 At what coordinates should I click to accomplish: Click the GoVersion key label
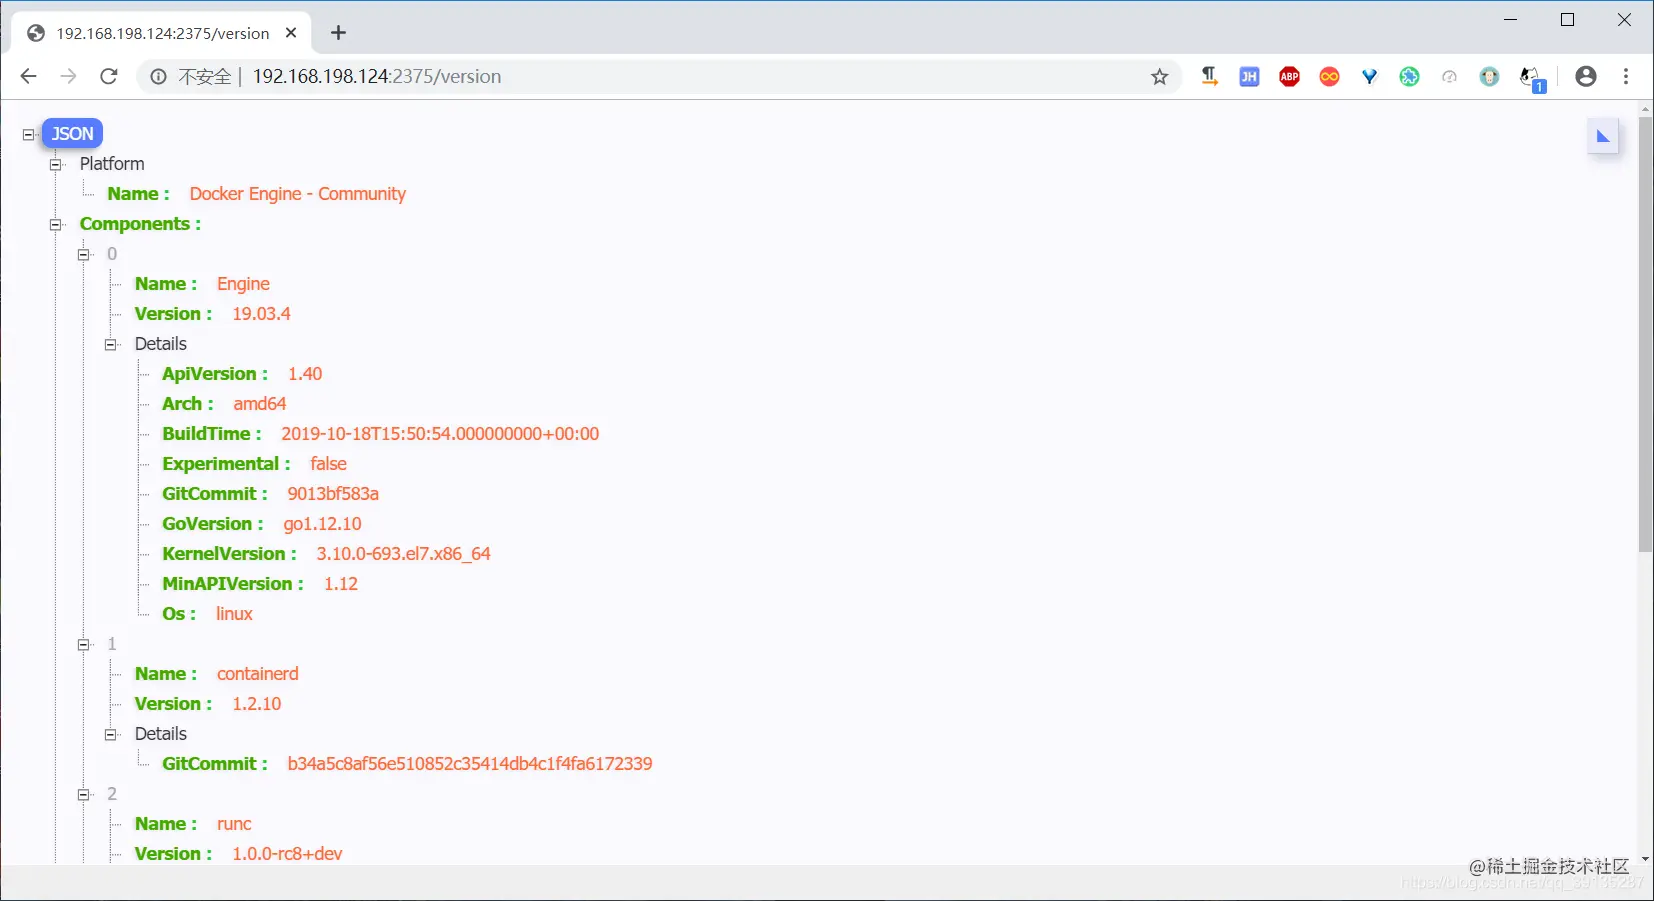[x=213, y=524]
